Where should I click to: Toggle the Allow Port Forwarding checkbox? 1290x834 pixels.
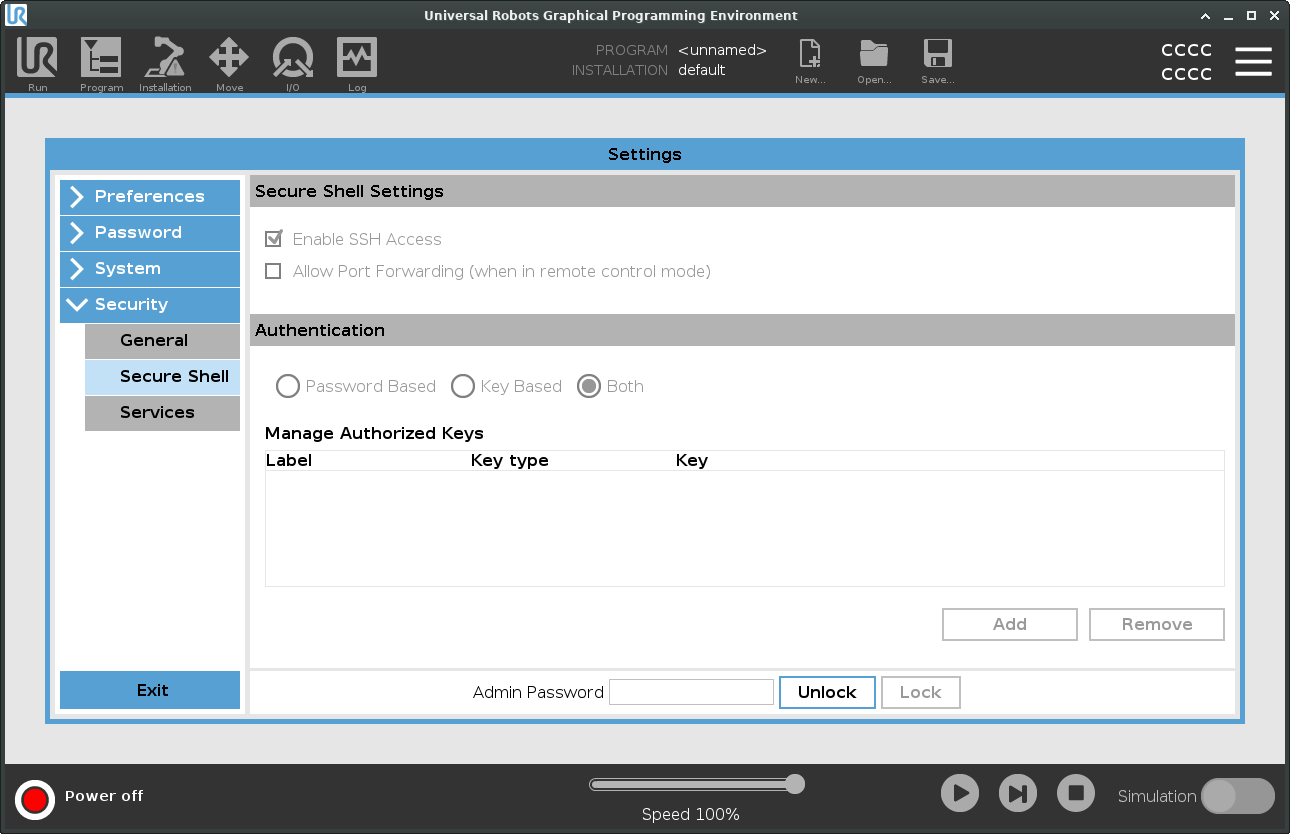[x=273, y=271]
